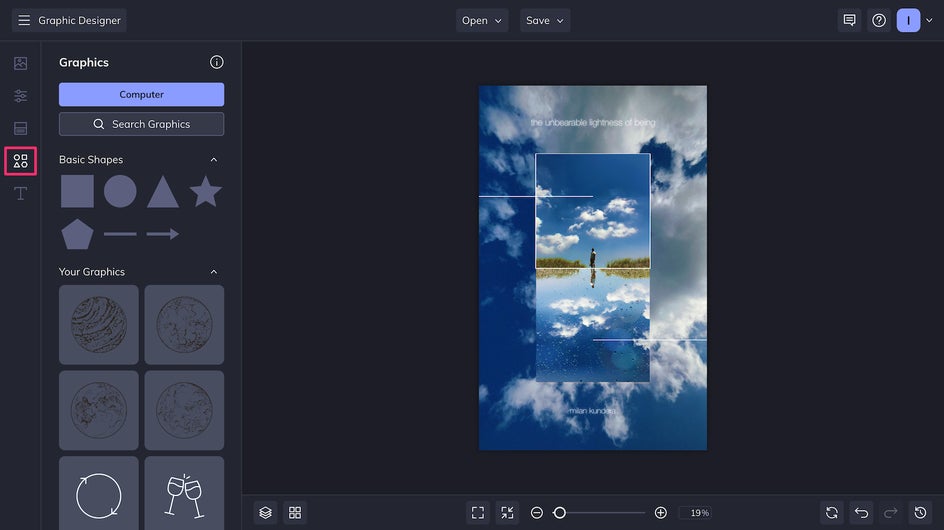Select the second-row left globe thumbnail
This screenshot has width=944, height=530.
[99, 410]
